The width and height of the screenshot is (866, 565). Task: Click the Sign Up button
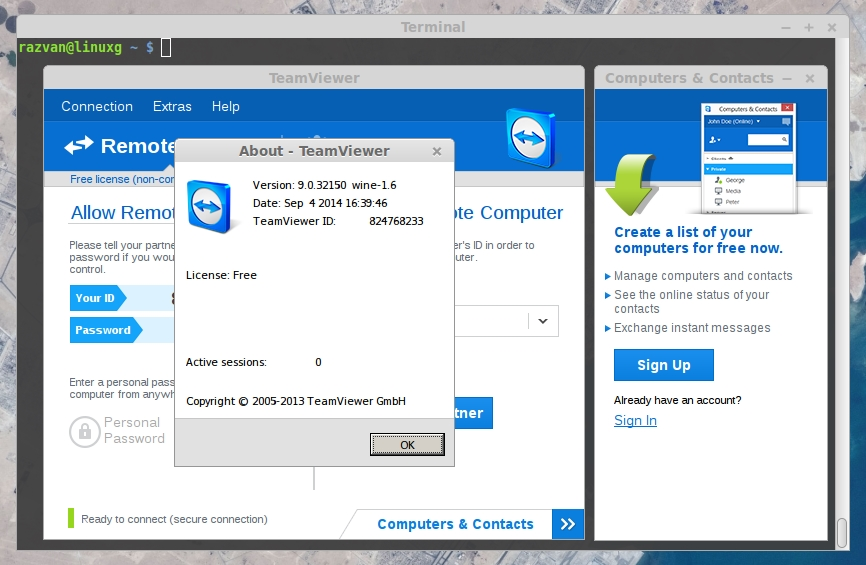click(664, 365)
